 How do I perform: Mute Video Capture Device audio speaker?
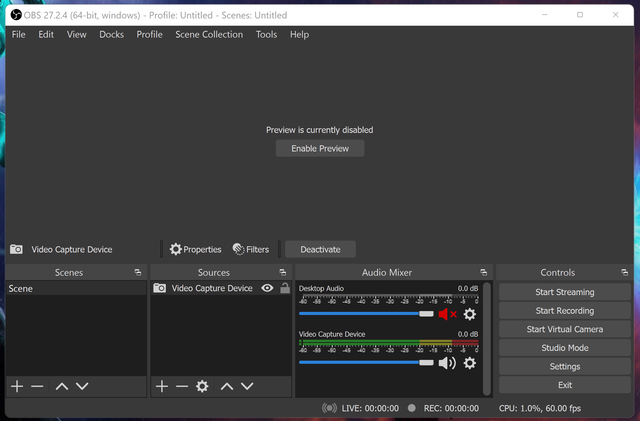tap(447, 363)
